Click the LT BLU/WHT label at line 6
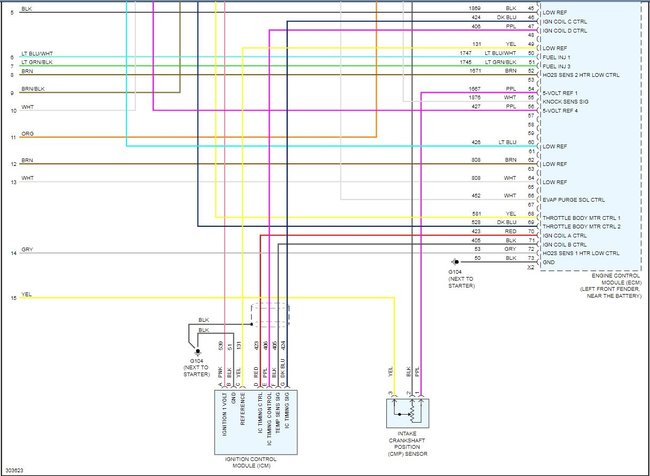 coord(37,54)
